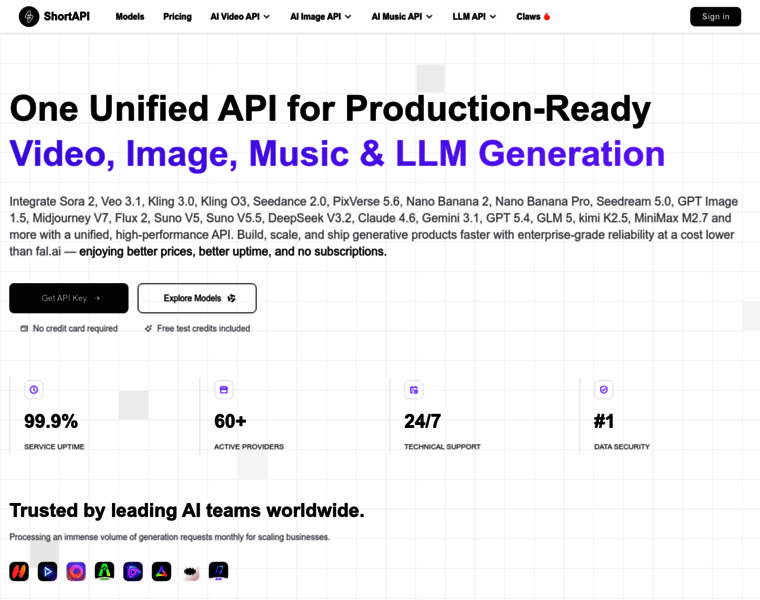Click the dark blue play-triangle app logo

click(48, 571)
